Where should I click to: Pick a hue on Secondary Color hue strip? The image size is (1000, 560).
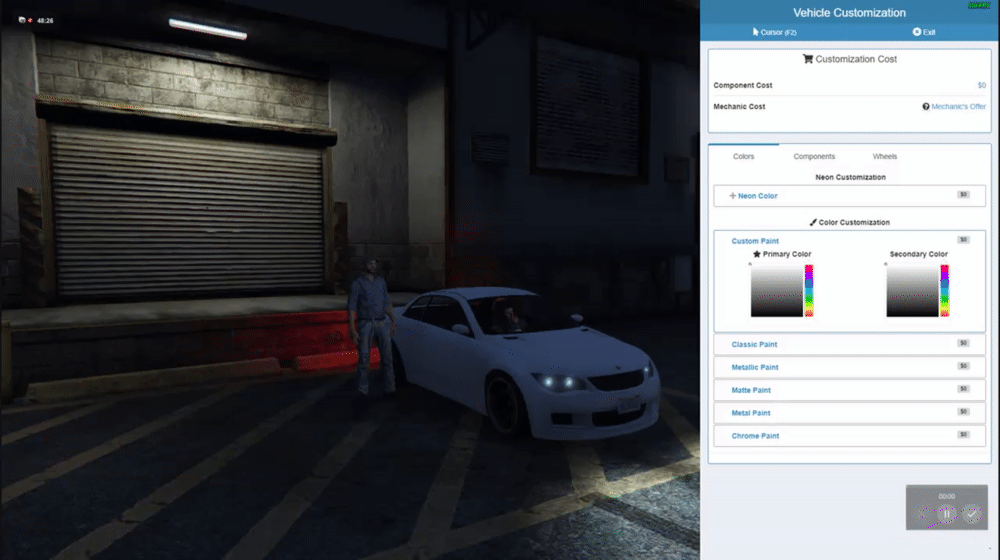click(945, 291)
